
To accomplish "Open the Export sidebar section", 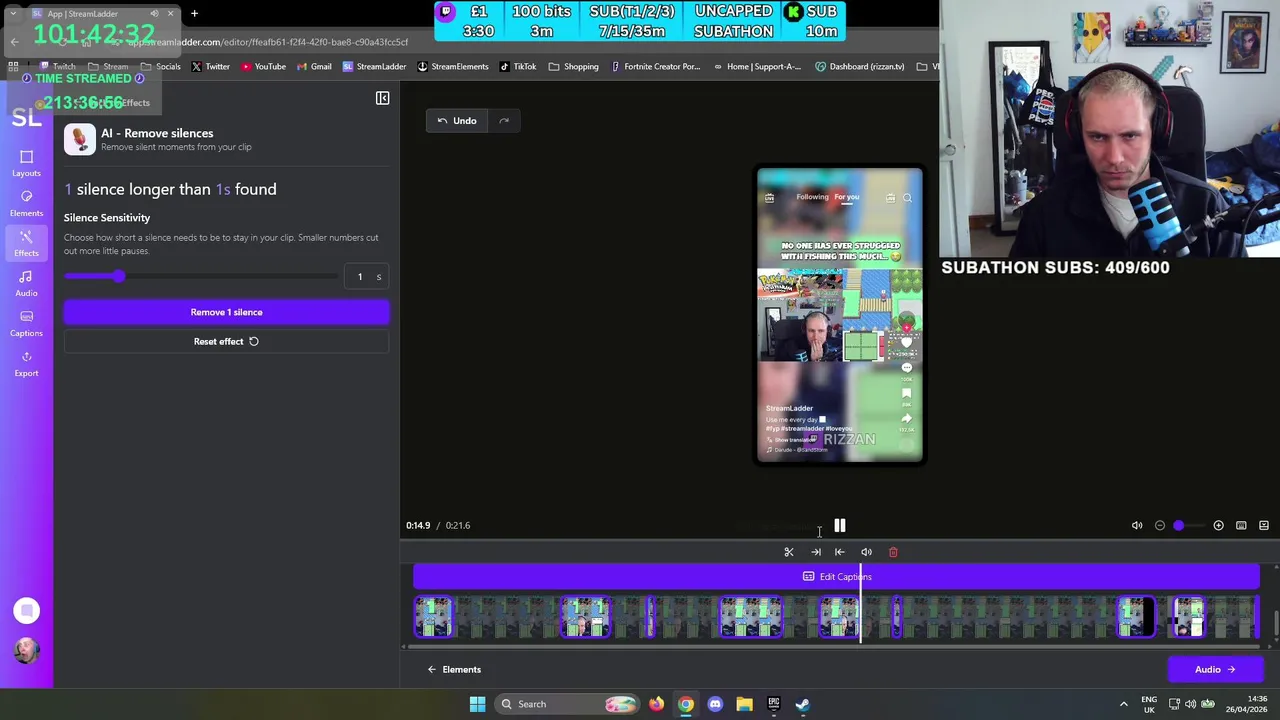I will point(26,363).
